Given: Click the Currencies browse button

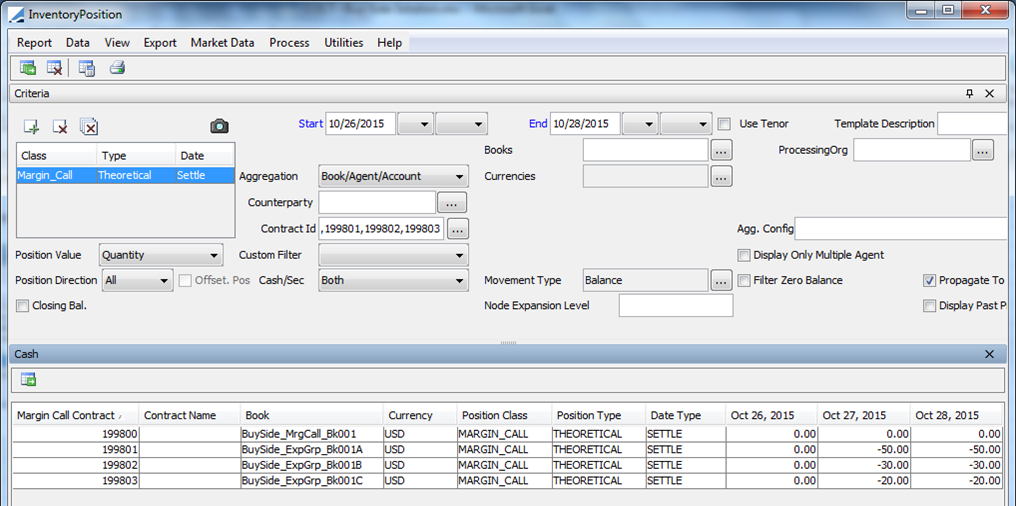Looking at the screenshot, I should [x=722, y=176].
